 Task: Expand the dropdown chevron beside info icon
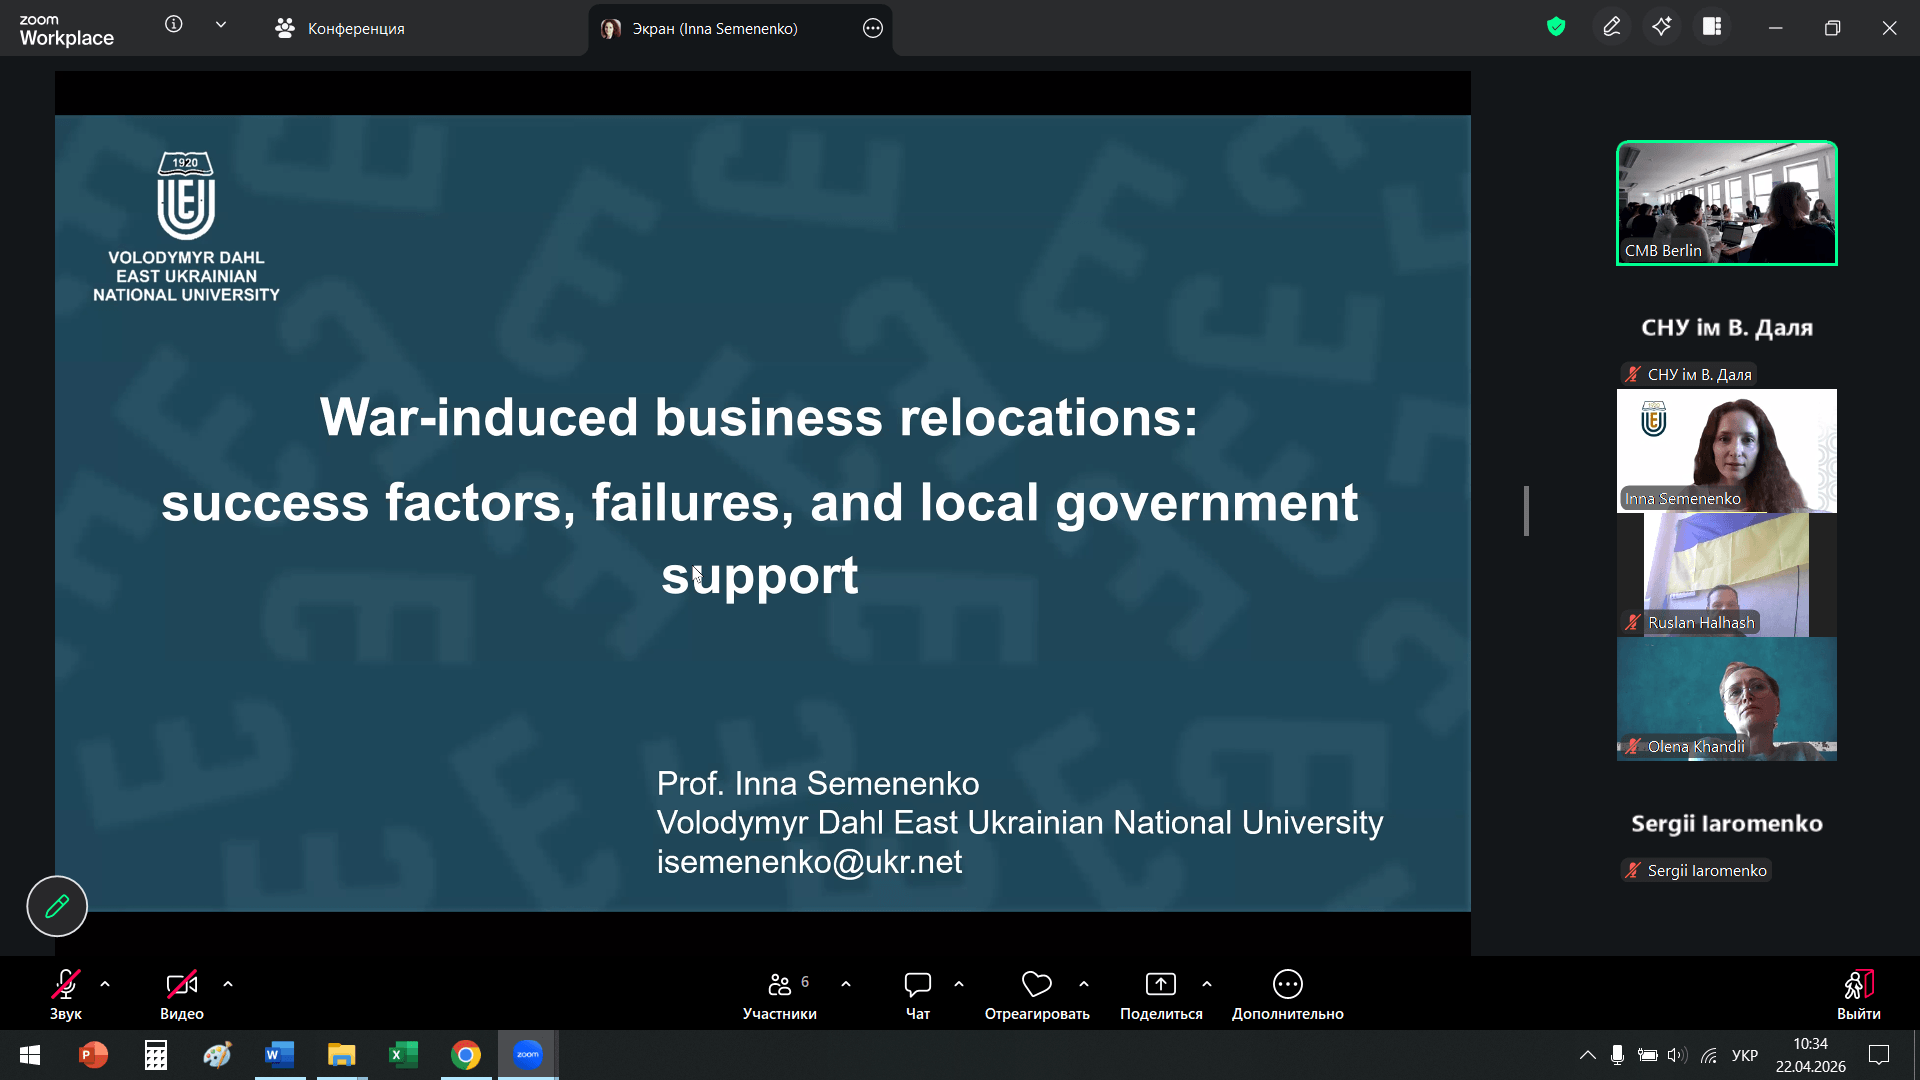tap(221, 25)
